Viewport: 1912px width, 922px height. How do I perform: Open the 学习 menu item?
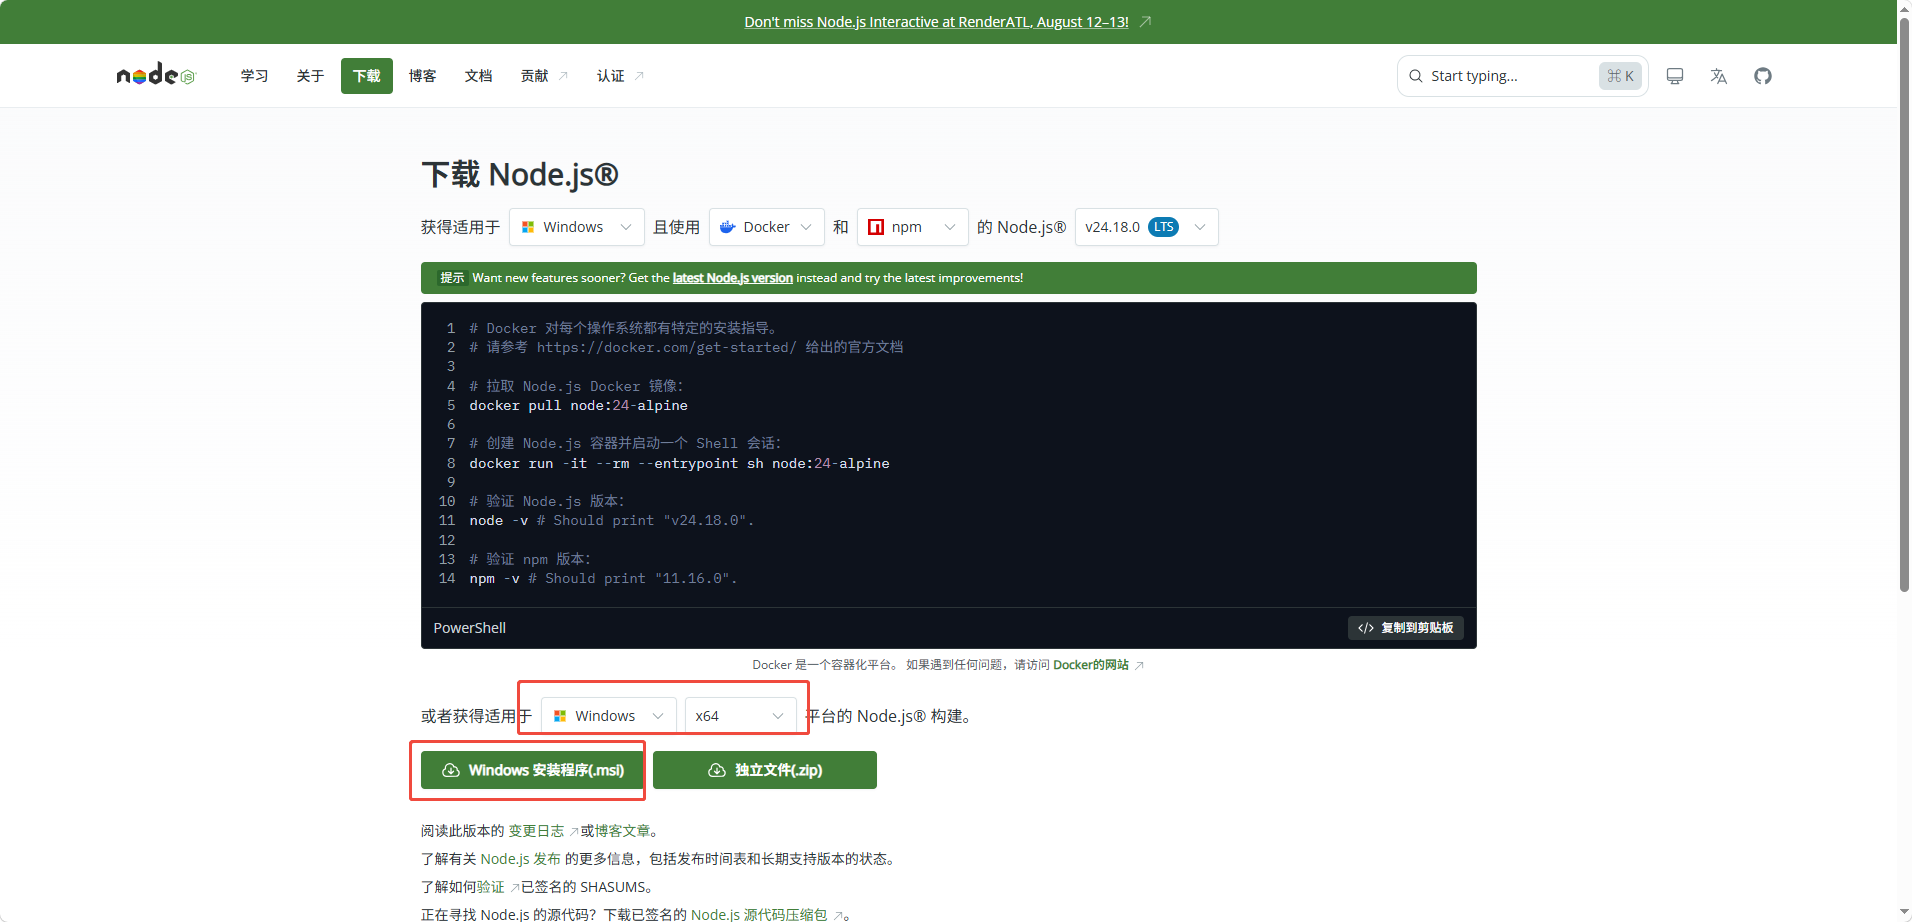point(254,76)
